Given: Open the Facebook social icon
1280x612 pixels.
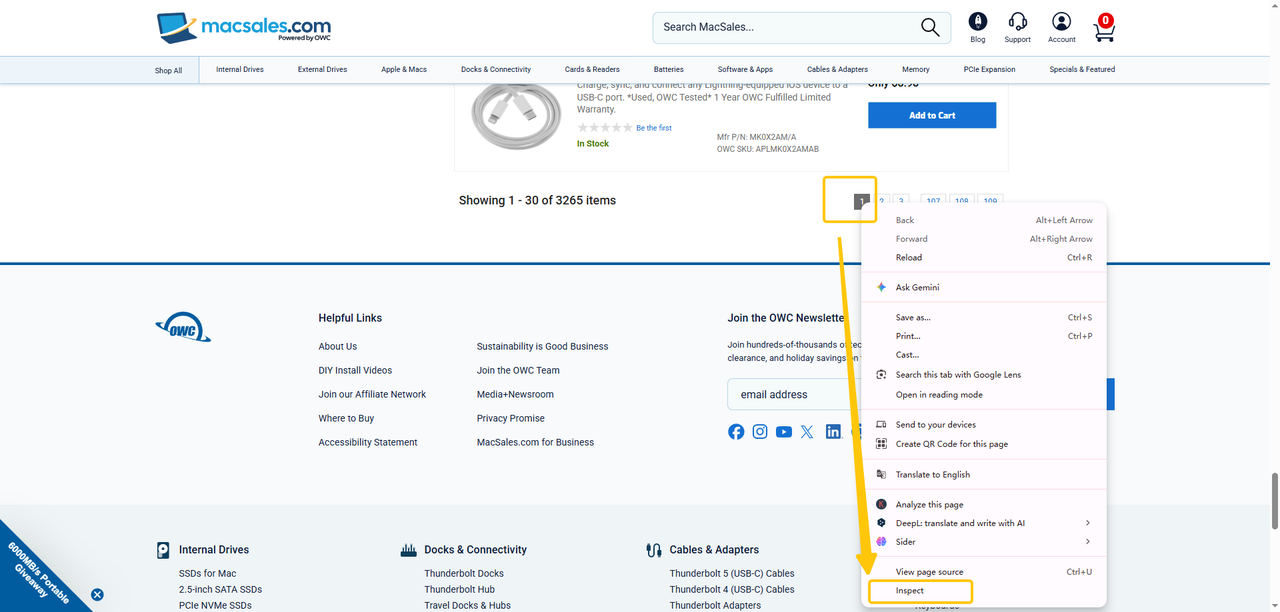Looking at the screenshot, I should [736, 432].
